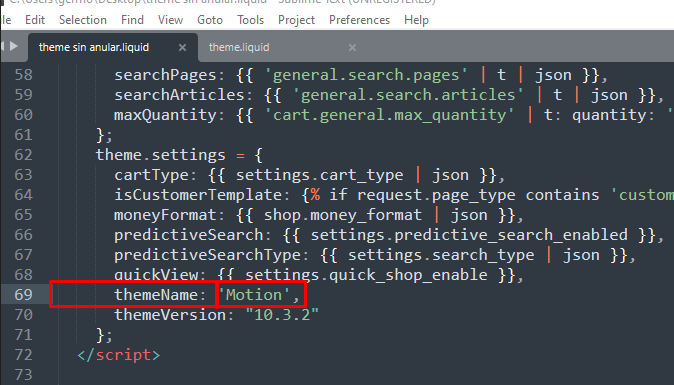Click line number 67 in gutter
This screenshot has height=385, width=674.
[24, 254]
